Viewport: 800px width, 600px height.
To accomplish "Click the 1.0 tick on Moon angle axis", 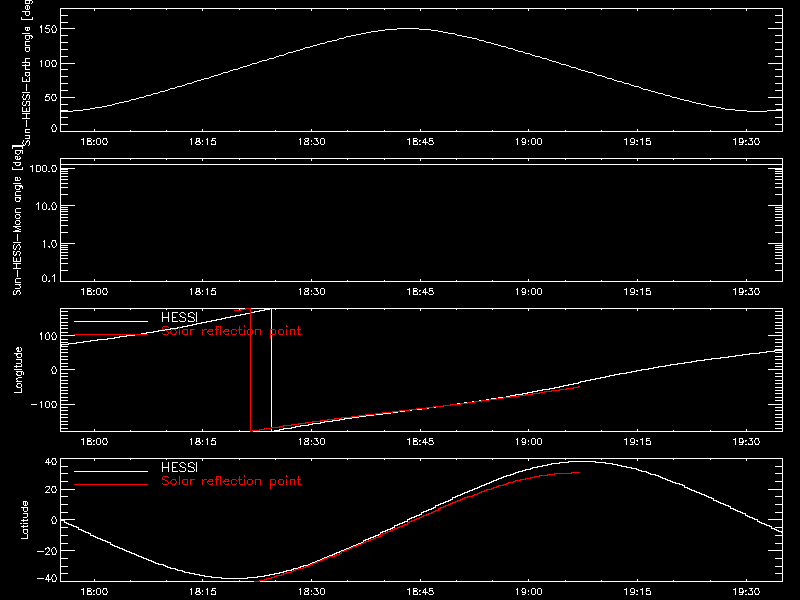I will (x=49, y=244).
